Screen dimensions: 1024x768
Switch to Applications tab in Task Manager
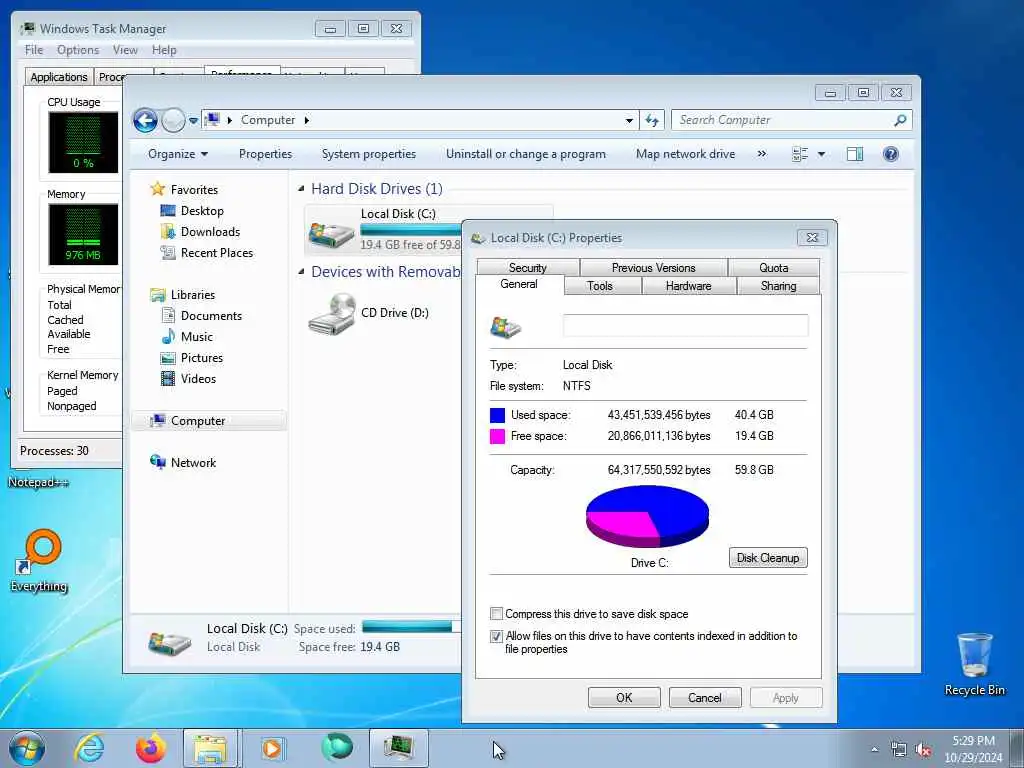59,77
